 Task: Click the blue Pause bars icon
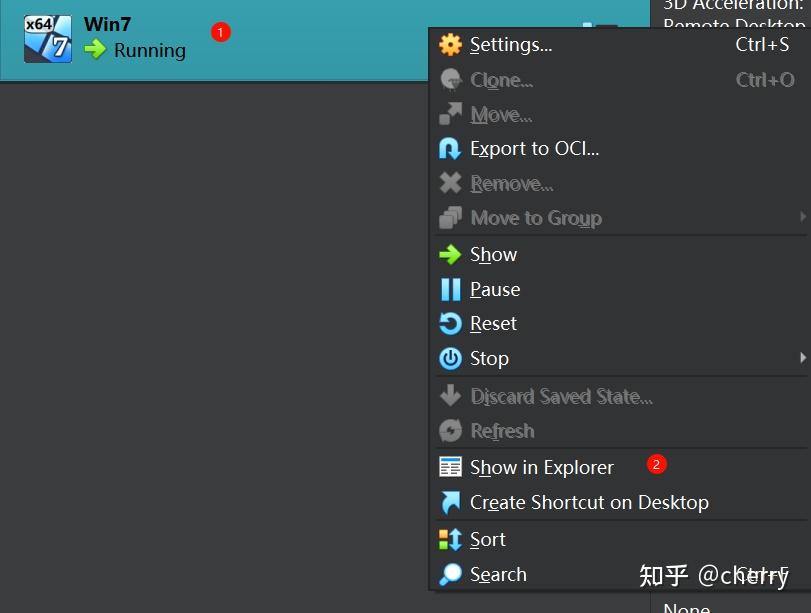tap(450, 289)
